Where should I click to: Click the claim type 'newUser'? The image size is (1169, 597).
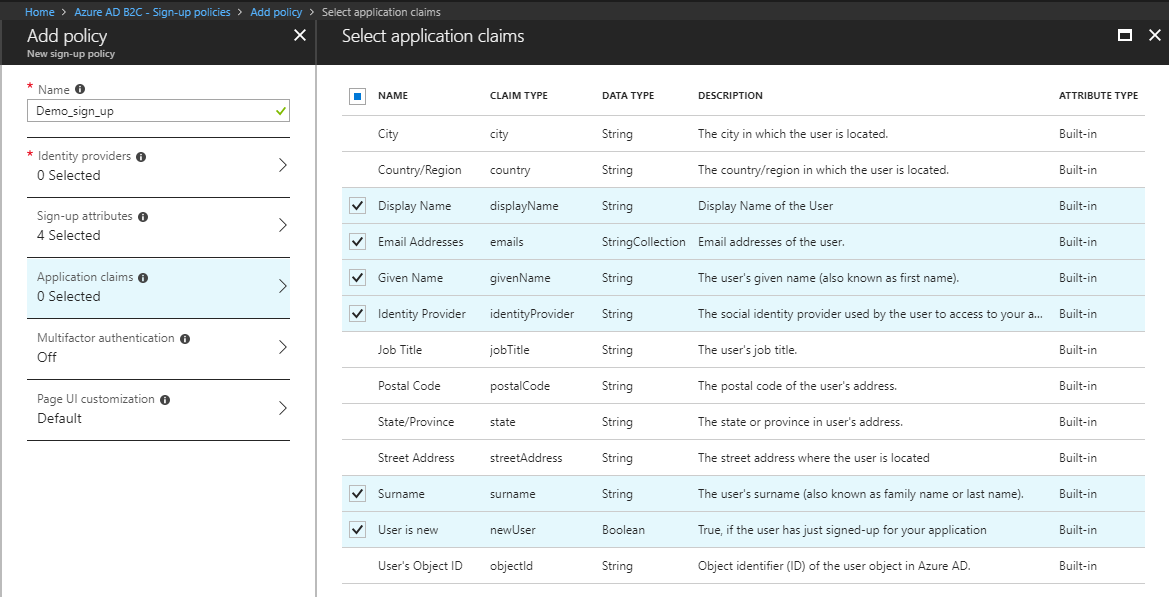pyautogui.click(x=513, y=530)
